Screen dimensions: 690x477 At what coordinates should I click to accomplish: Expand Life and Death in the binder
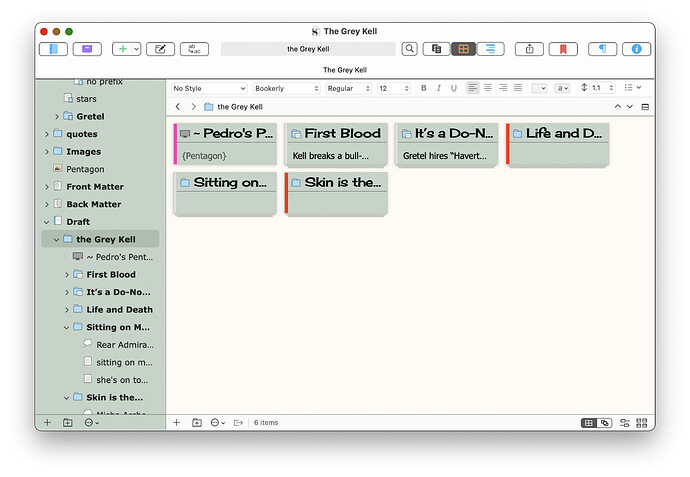tap(67, 310)
